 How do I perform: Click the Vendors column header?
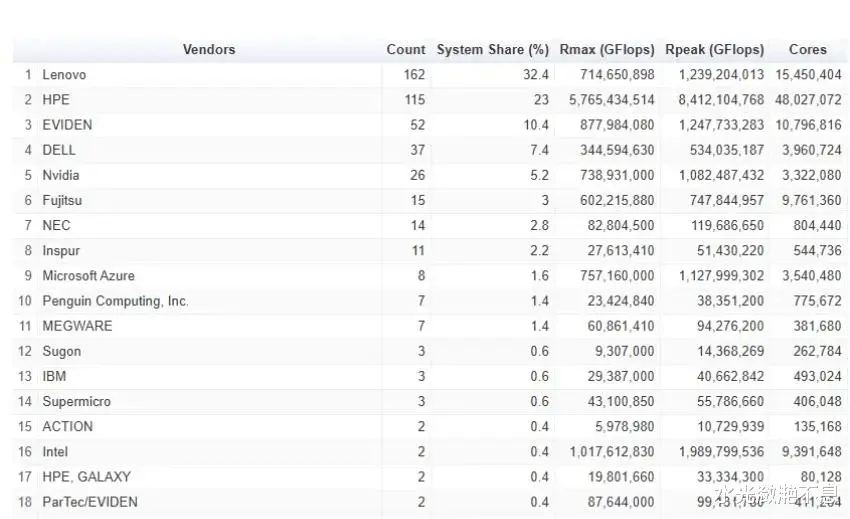tap(209, 49)
